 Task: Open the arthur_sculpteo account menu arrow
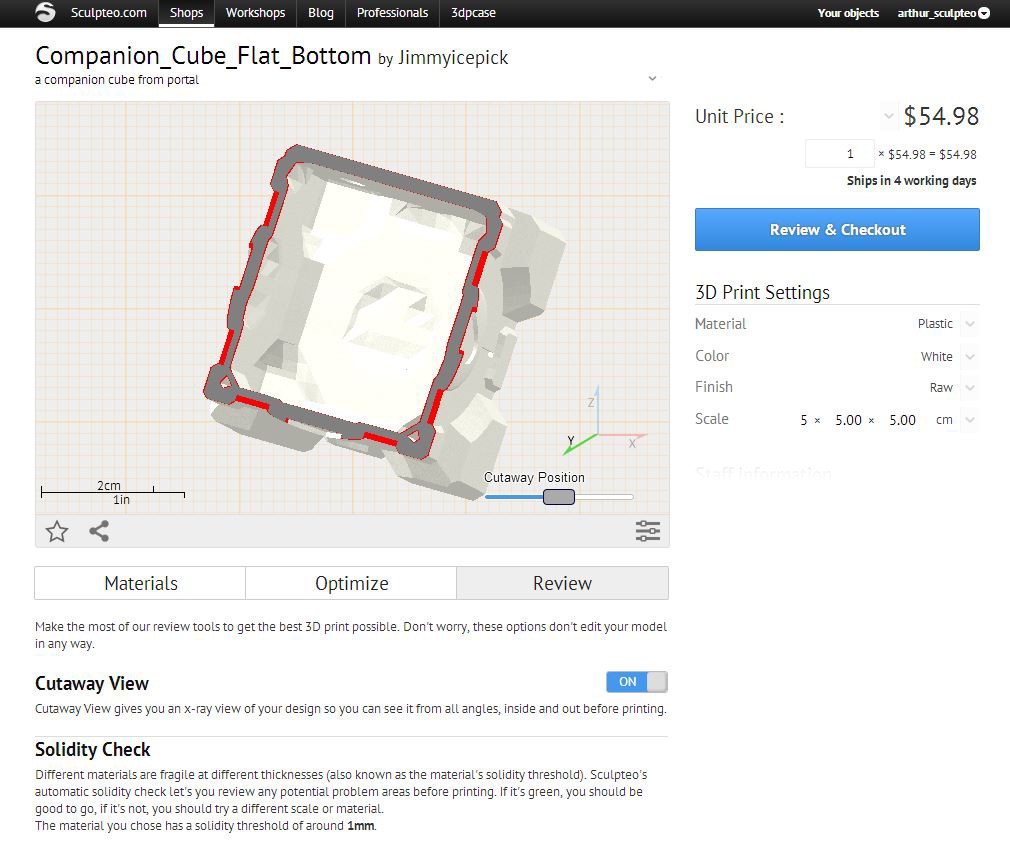[984, 14]
